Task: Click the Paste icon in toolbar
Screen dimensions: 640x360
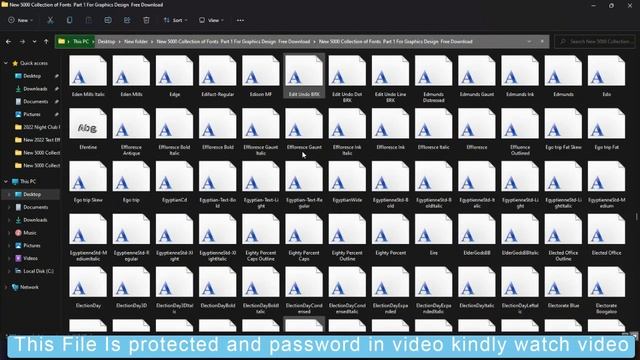Action: (x=89, y=20)
